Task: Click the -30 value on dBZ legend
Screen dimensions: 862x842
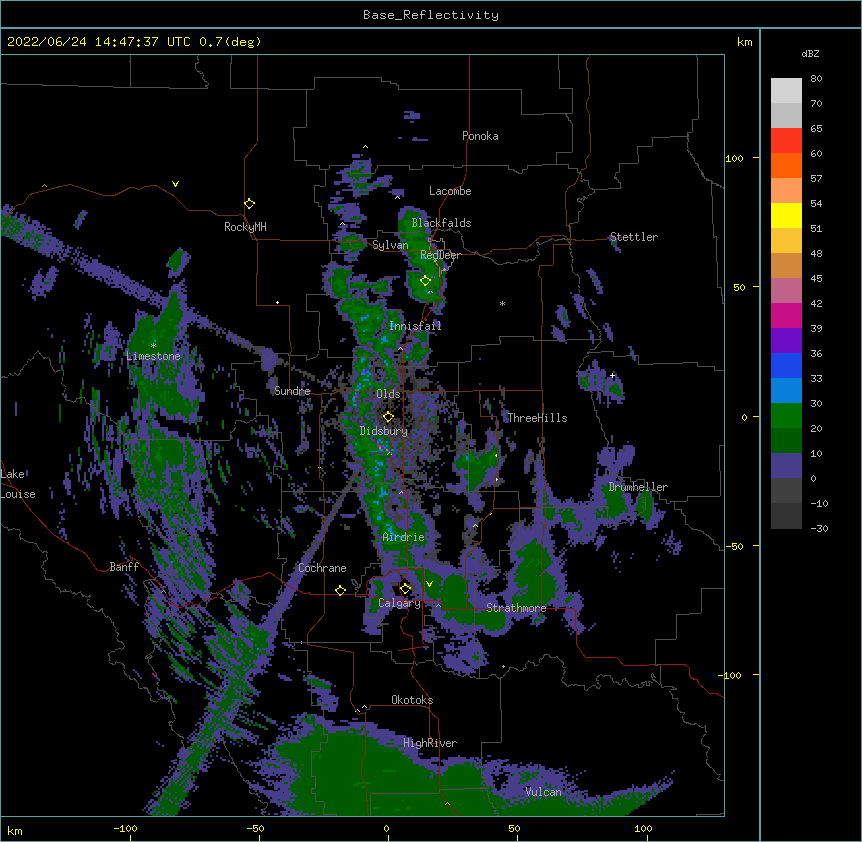Action: pos(819,529)
